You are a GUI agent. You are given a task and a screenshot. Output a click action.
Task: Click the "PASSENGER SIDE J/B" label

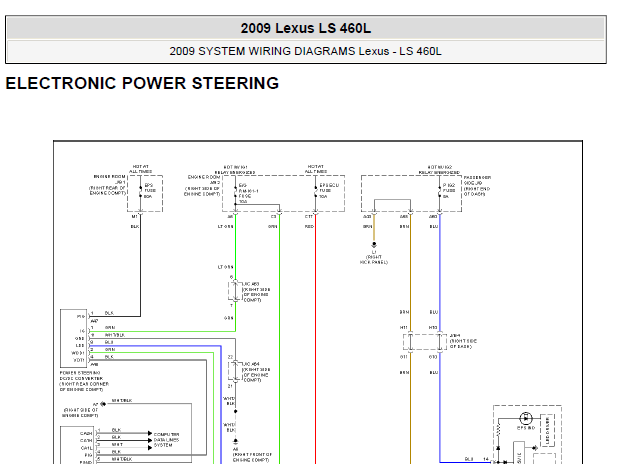tap(477, 180)
